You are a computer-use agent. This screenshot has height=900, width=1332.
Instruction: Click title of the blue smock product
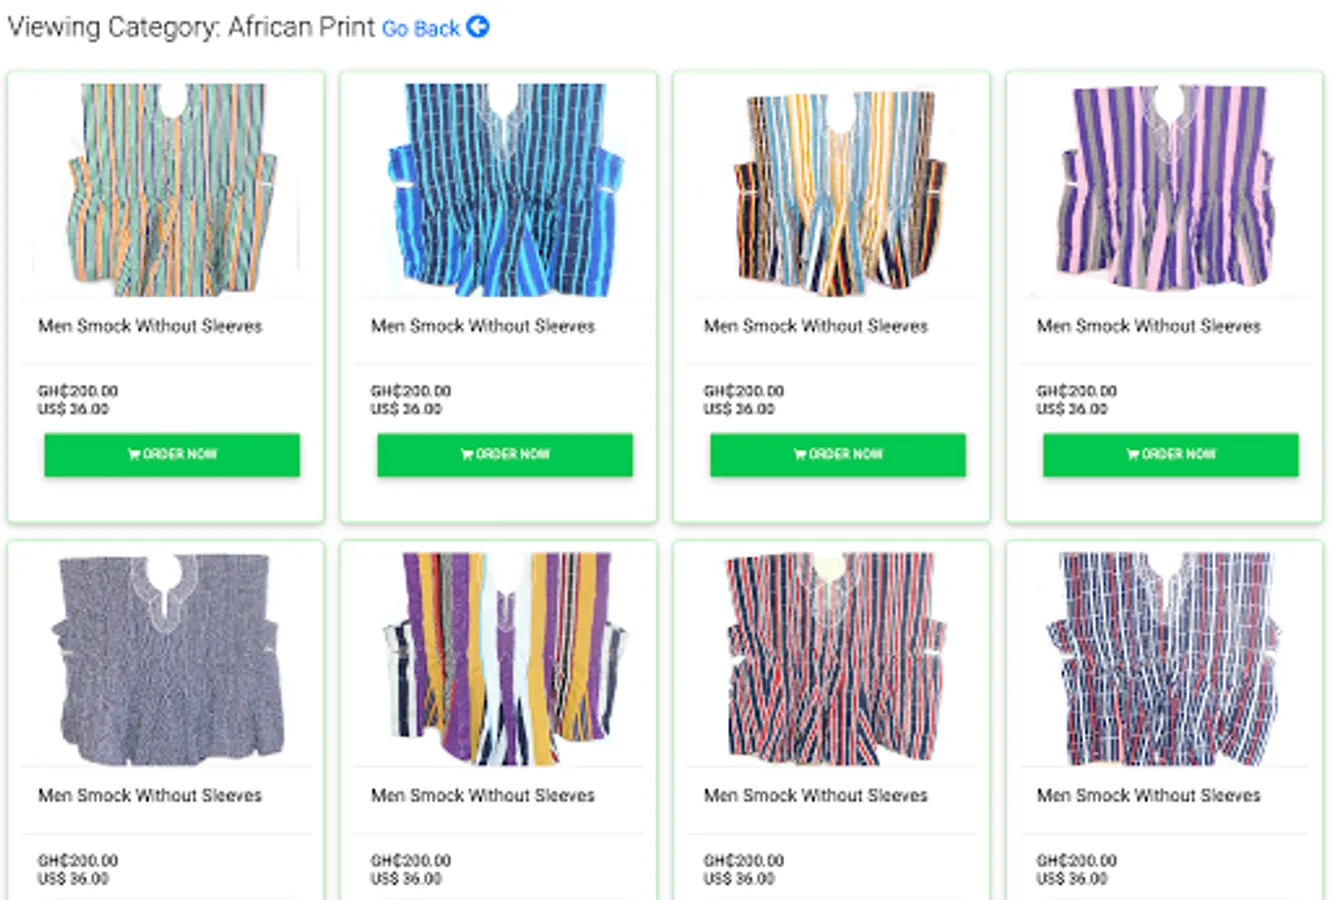483,326
